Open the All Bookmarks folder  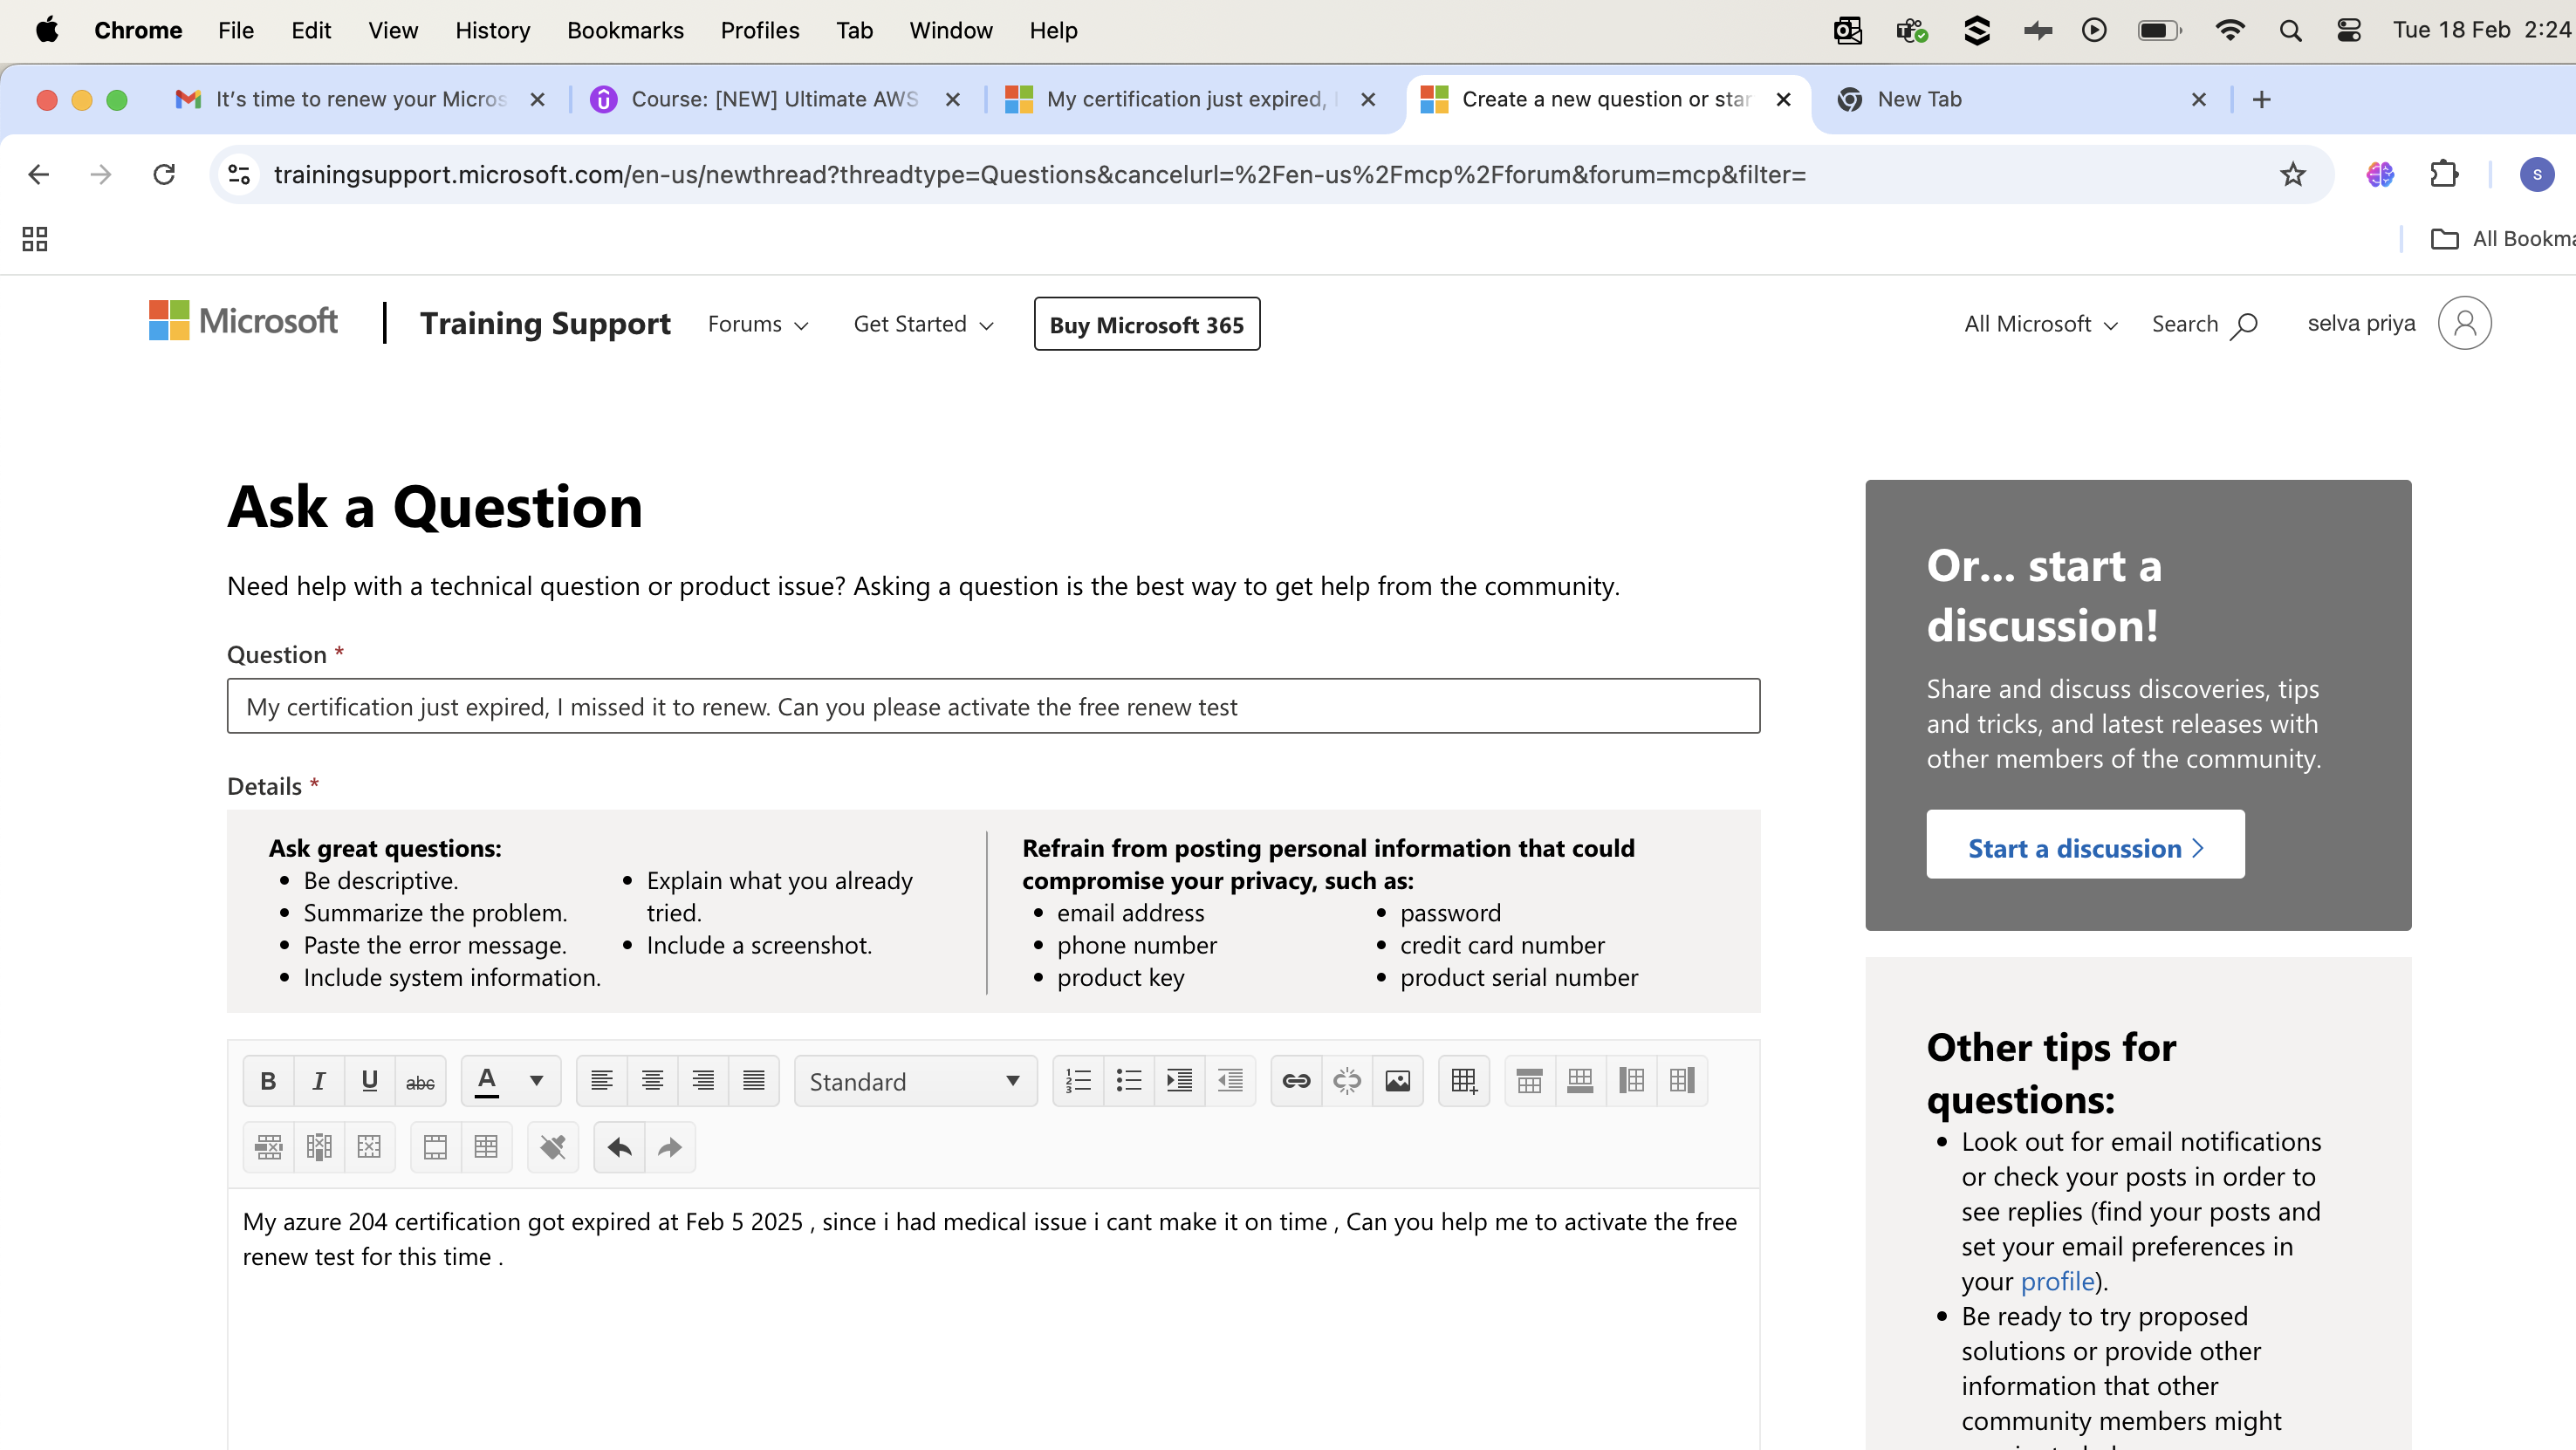click(x=2501, y=239)
